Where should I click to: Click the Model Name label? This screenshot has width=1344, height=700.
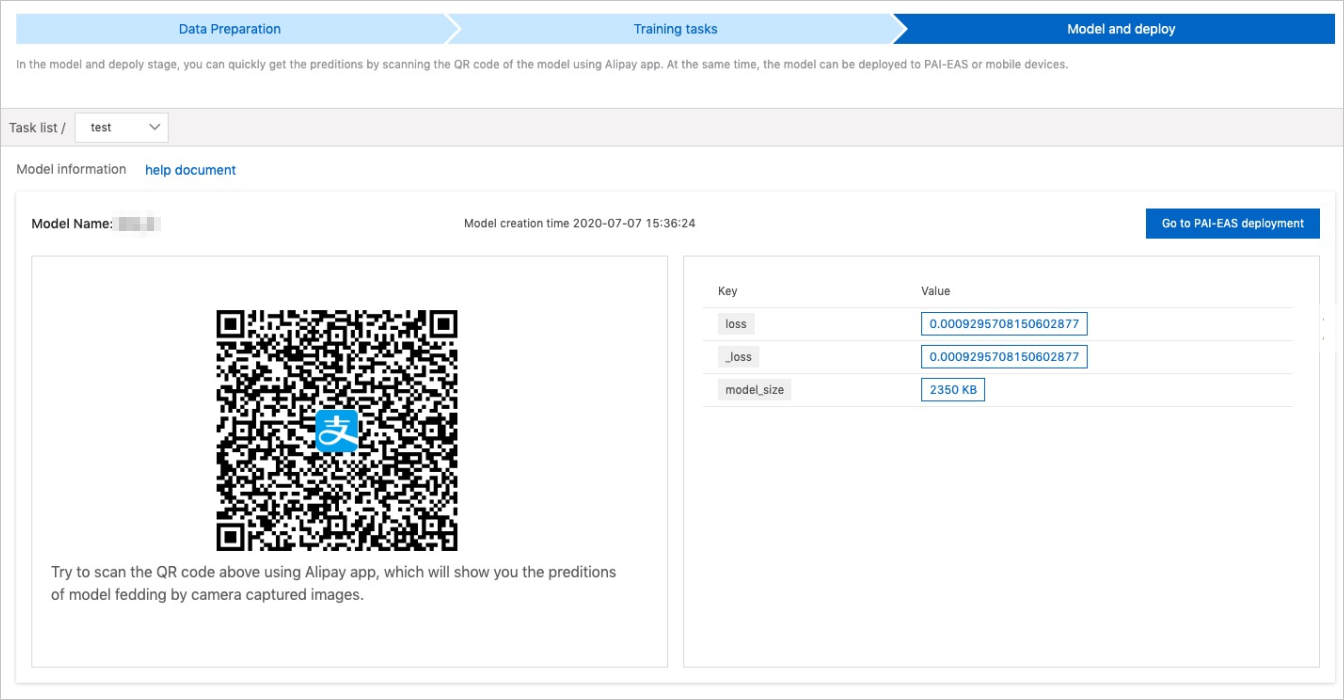click(72, 224)
